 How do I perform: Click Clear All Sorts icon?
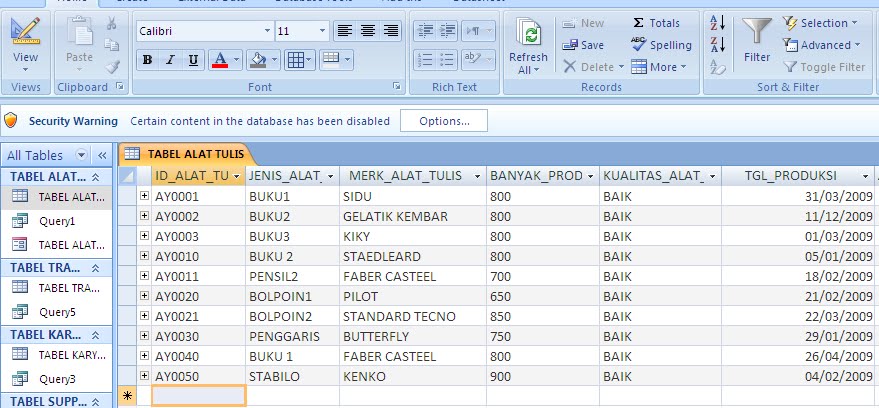[x=718, y=67]
